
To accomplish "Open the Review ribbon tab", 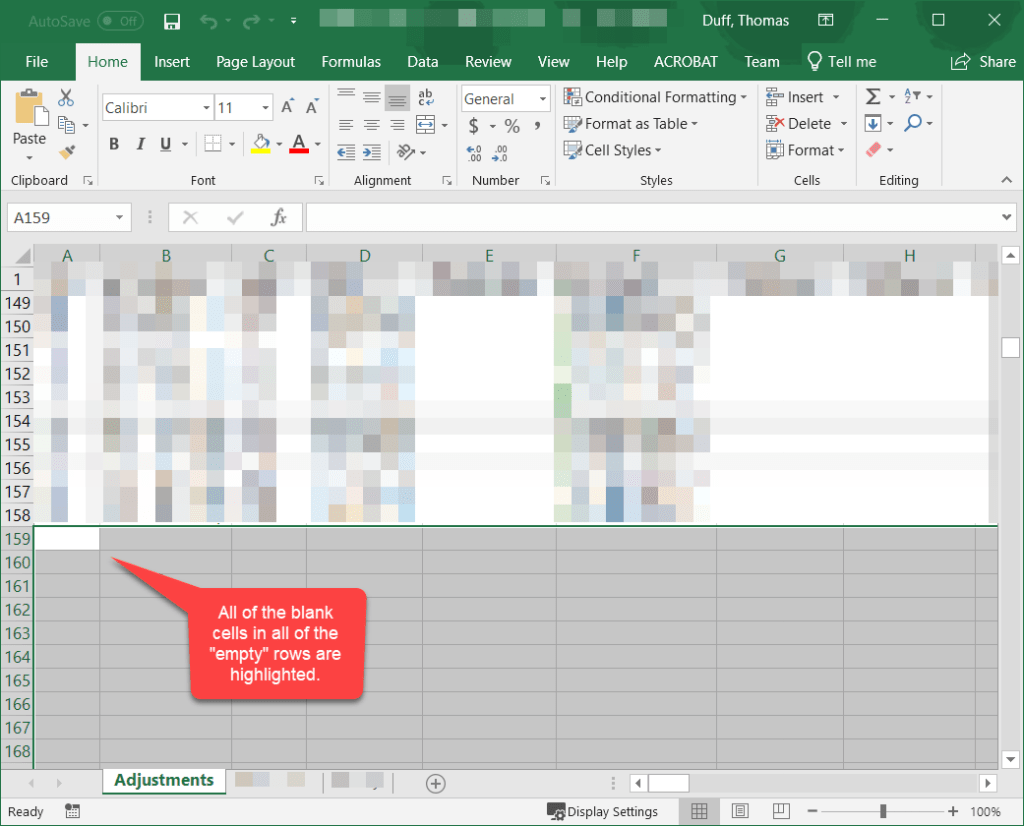I will tap(488, 61).
